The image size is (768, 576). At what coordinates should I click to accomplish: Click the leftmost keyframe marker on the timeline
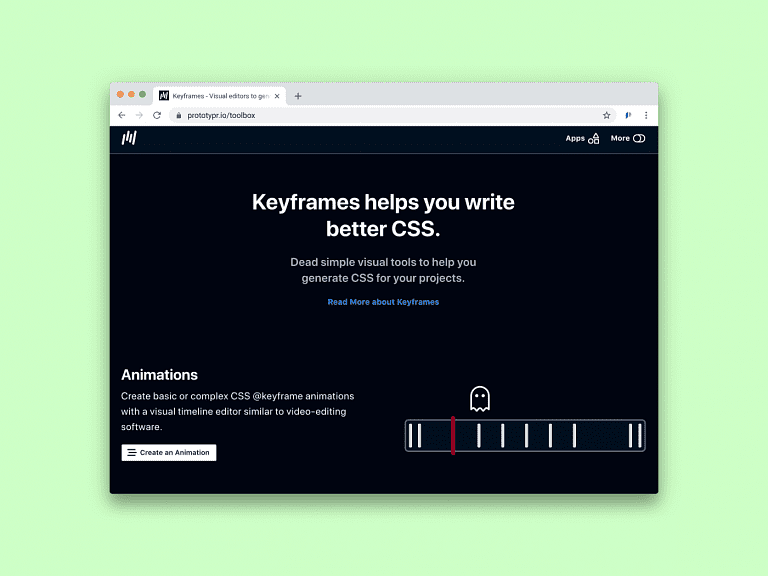tap(411, 435)
